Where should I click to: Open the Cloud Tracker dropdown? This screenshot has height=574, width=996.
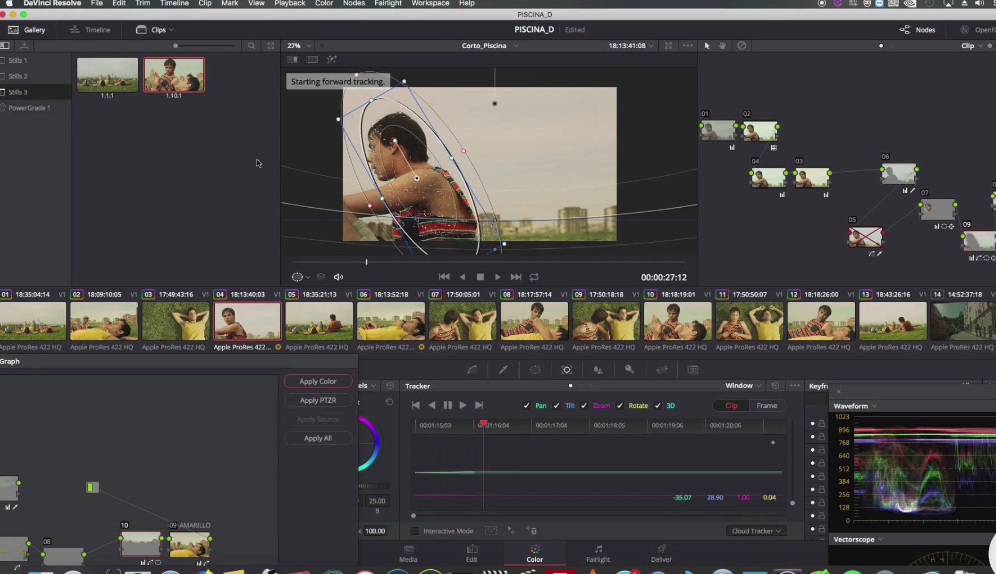click(x=755, y=531)
